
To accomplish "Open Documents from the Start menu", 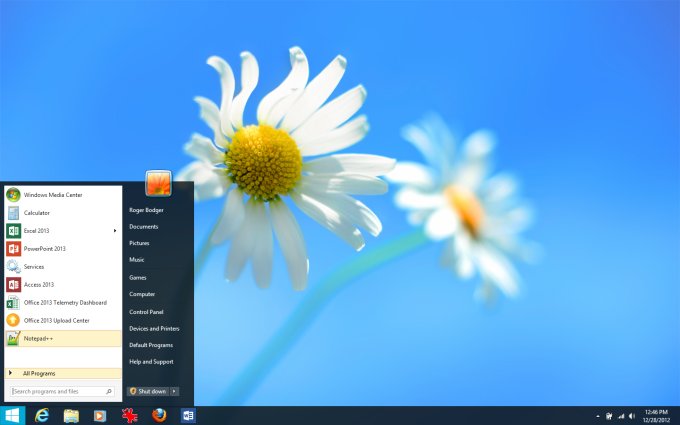I will point(144,227).
